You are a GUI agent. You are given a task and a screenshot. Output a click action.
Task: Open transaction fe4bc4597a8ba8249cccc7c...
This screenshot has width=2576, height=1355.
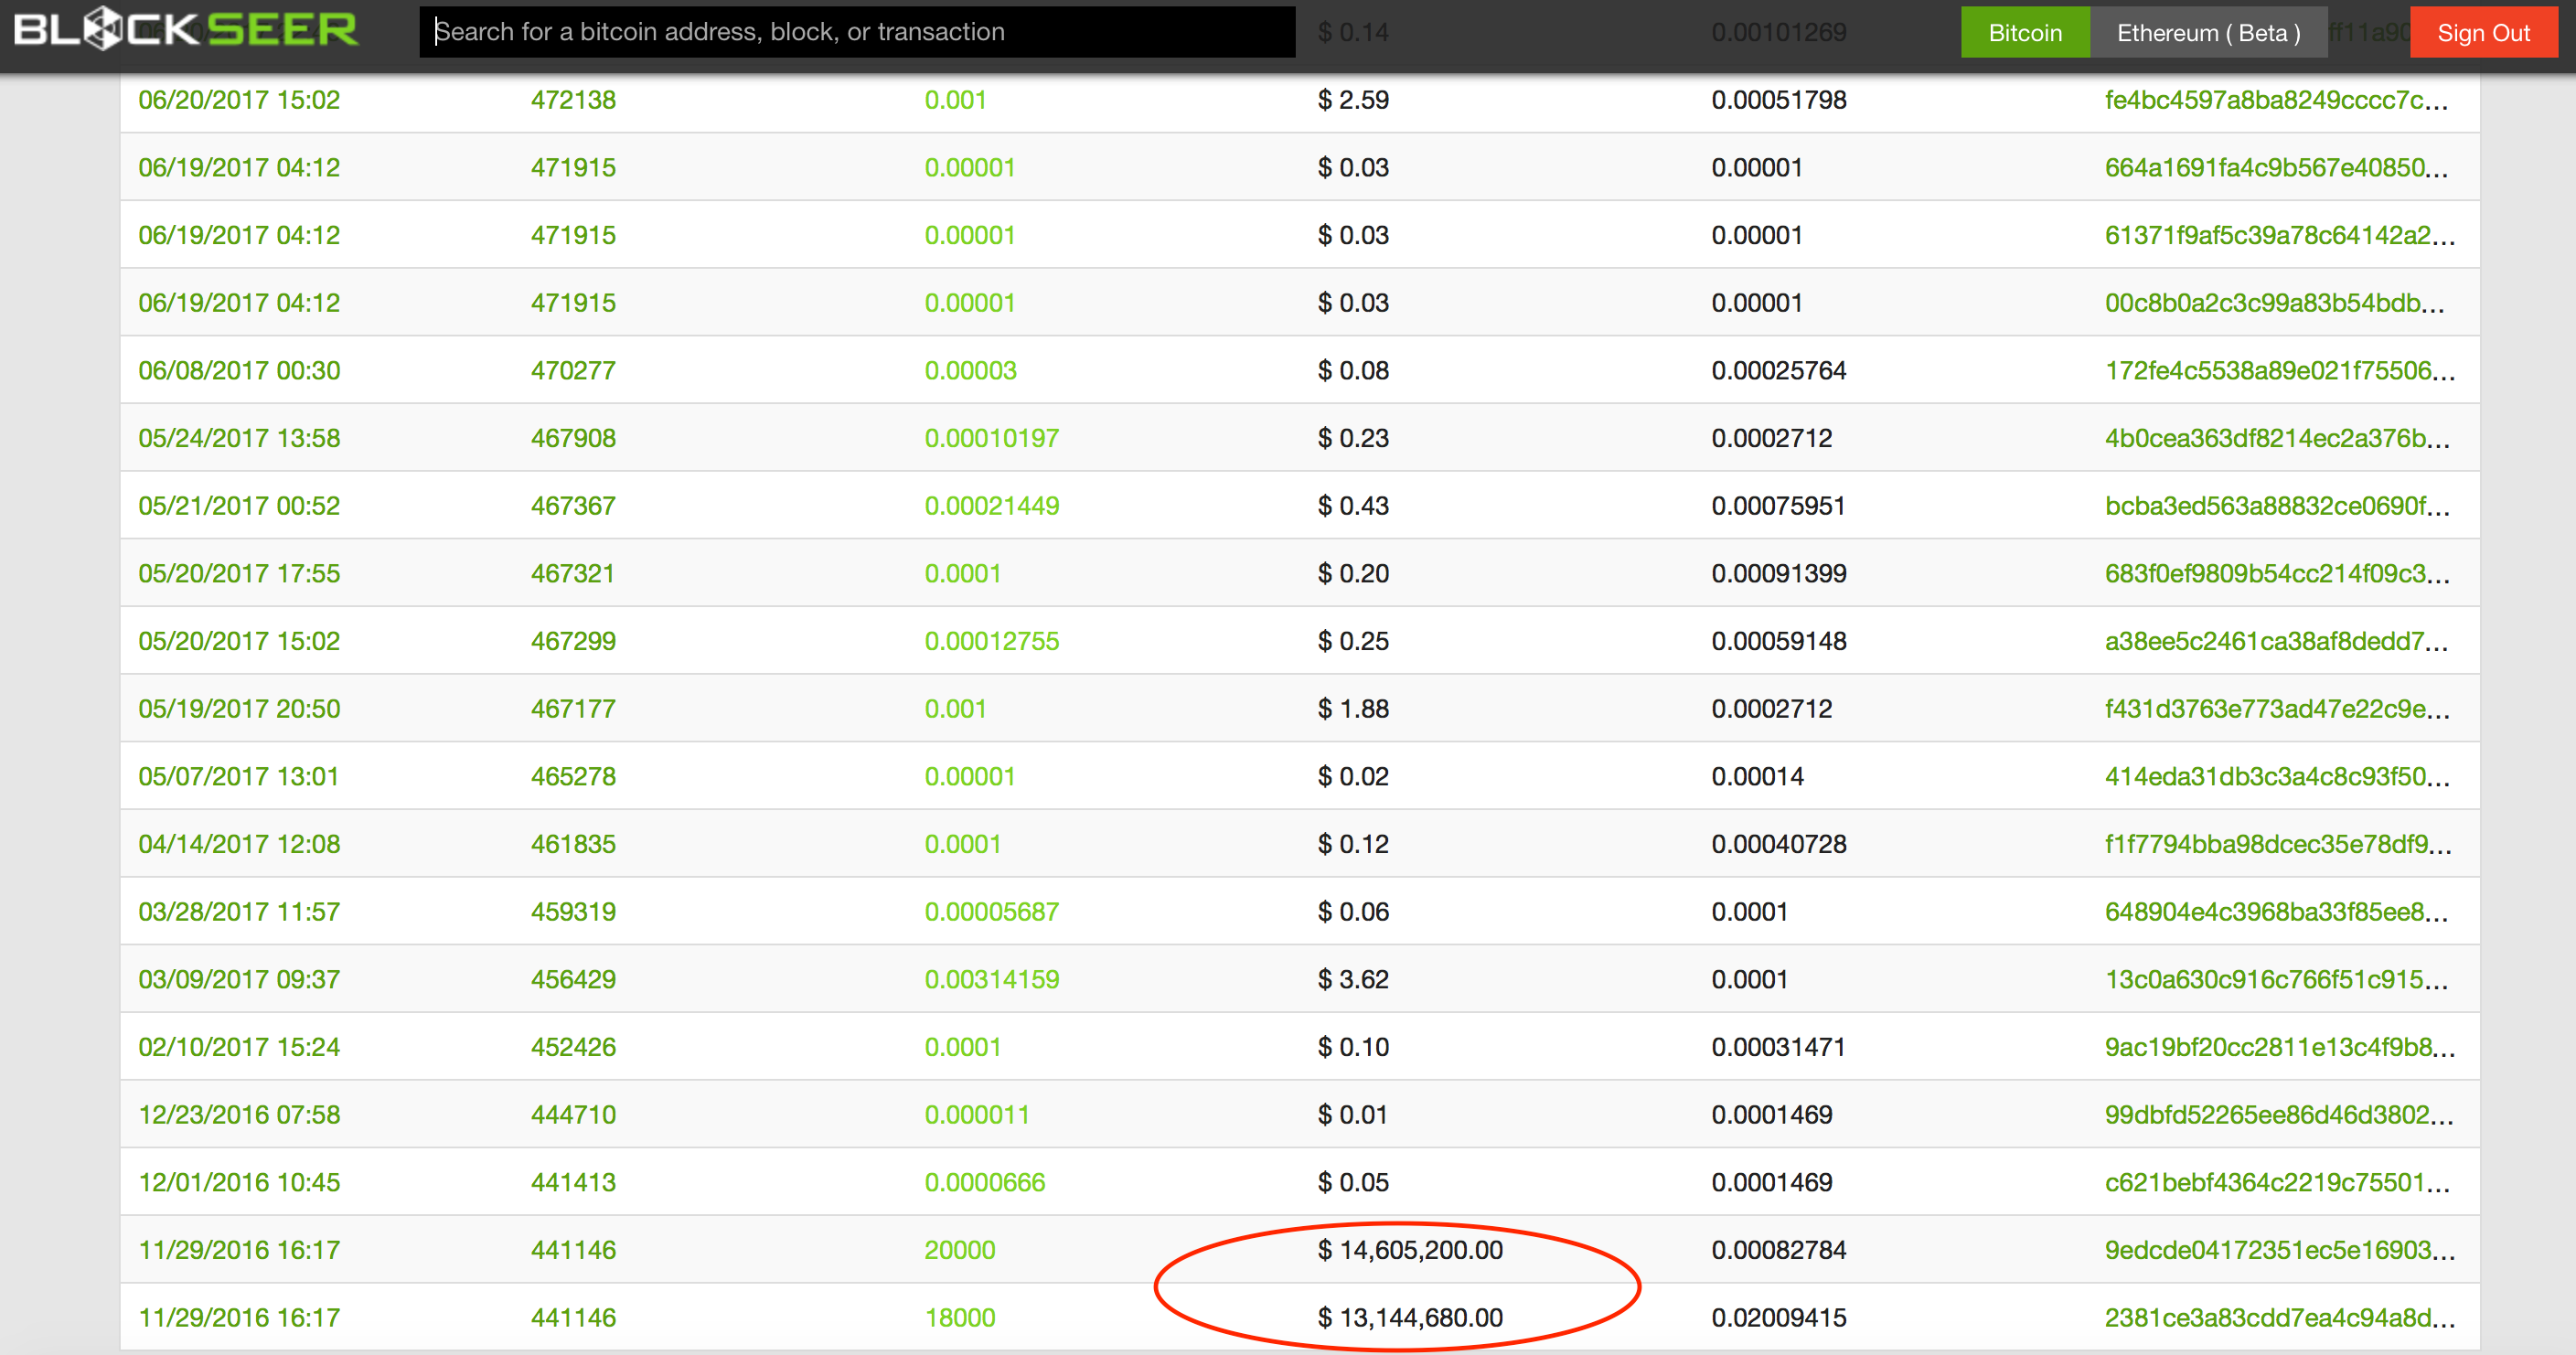pos(2276,100)
